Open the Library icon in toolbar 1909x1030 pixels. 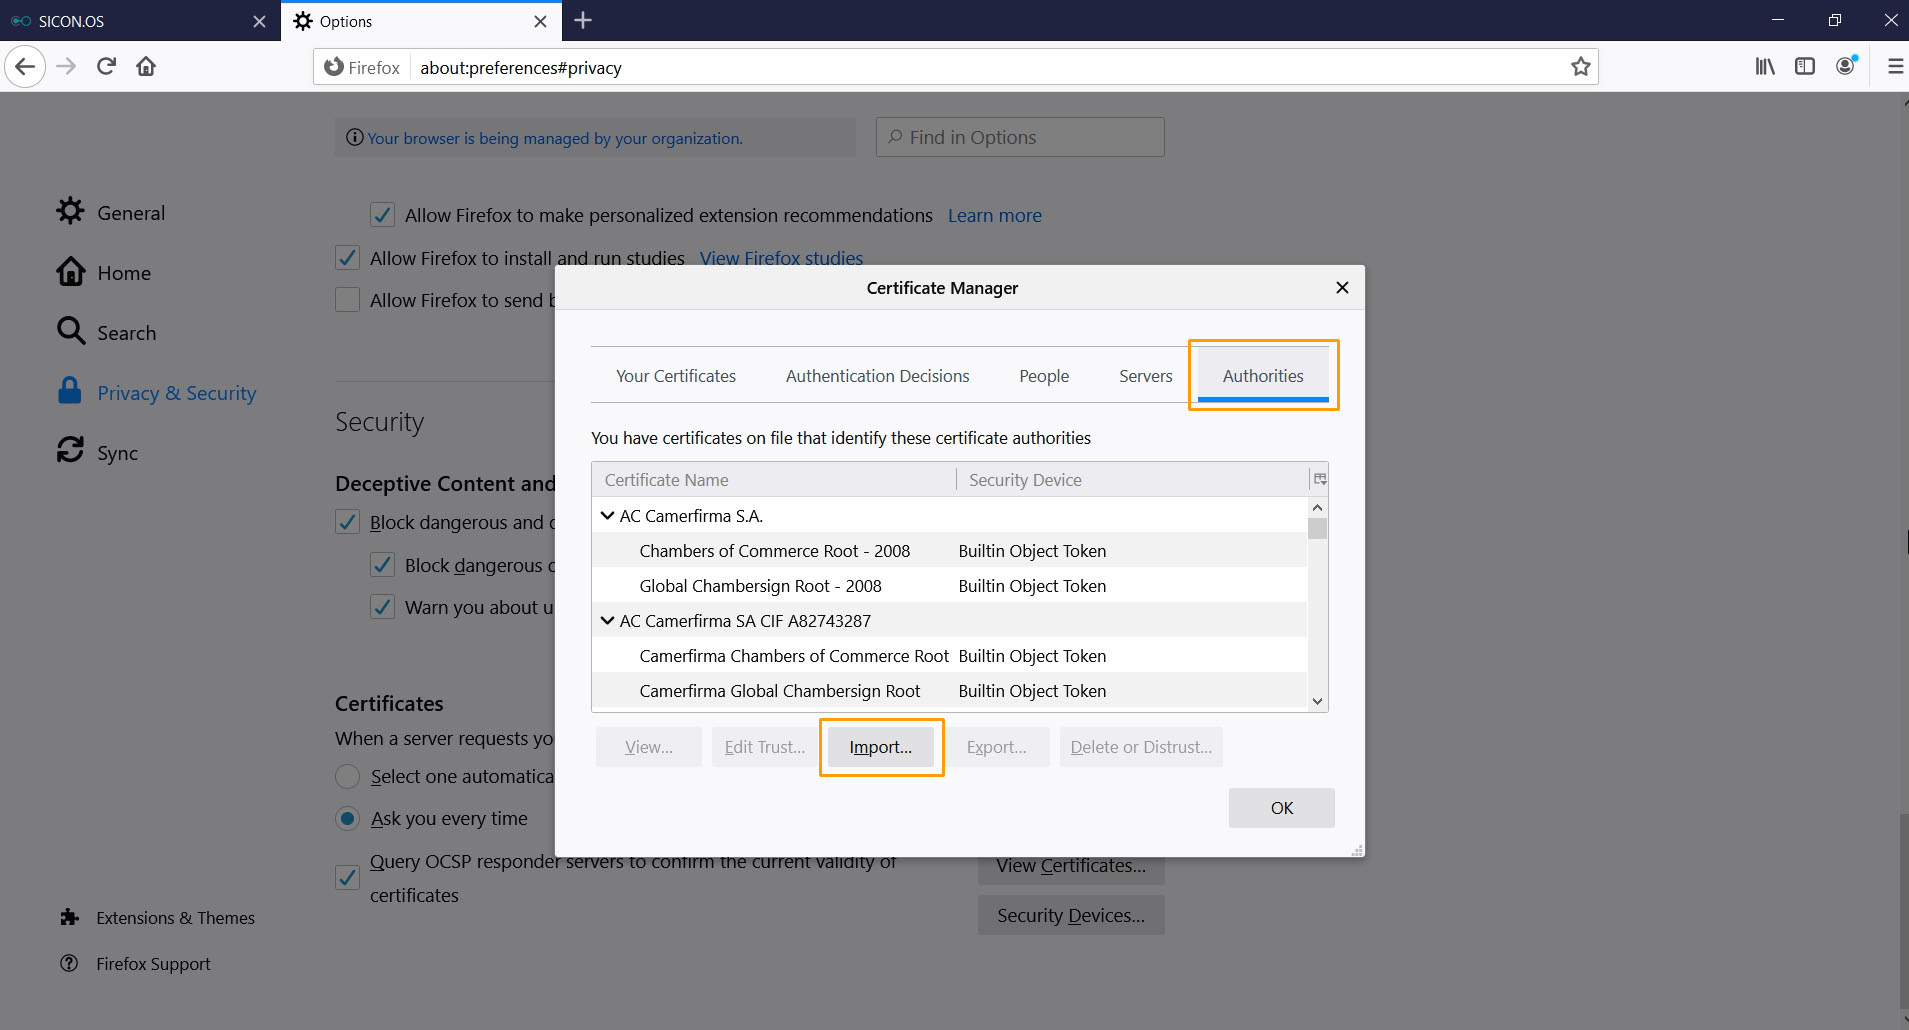tap(1765, 67)
